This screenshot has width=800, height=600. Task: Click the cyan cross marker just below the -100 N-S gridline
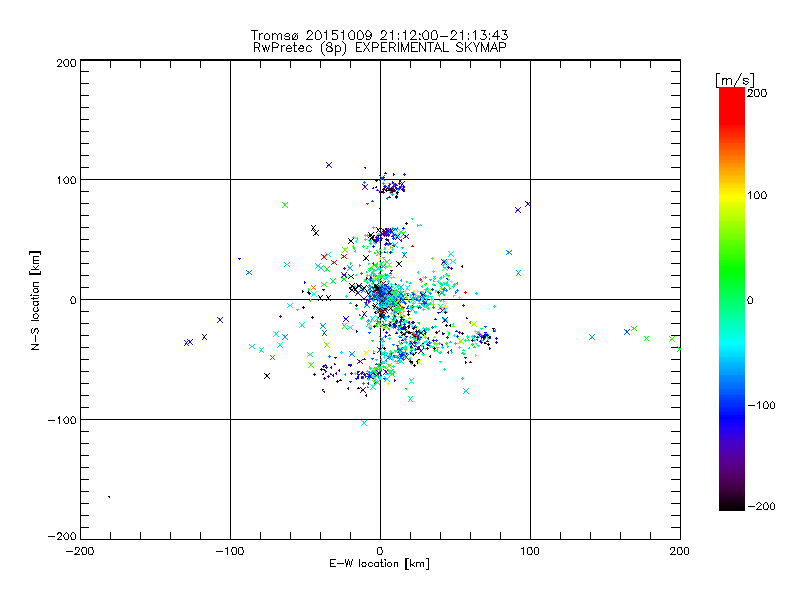(x=364, y=423)
